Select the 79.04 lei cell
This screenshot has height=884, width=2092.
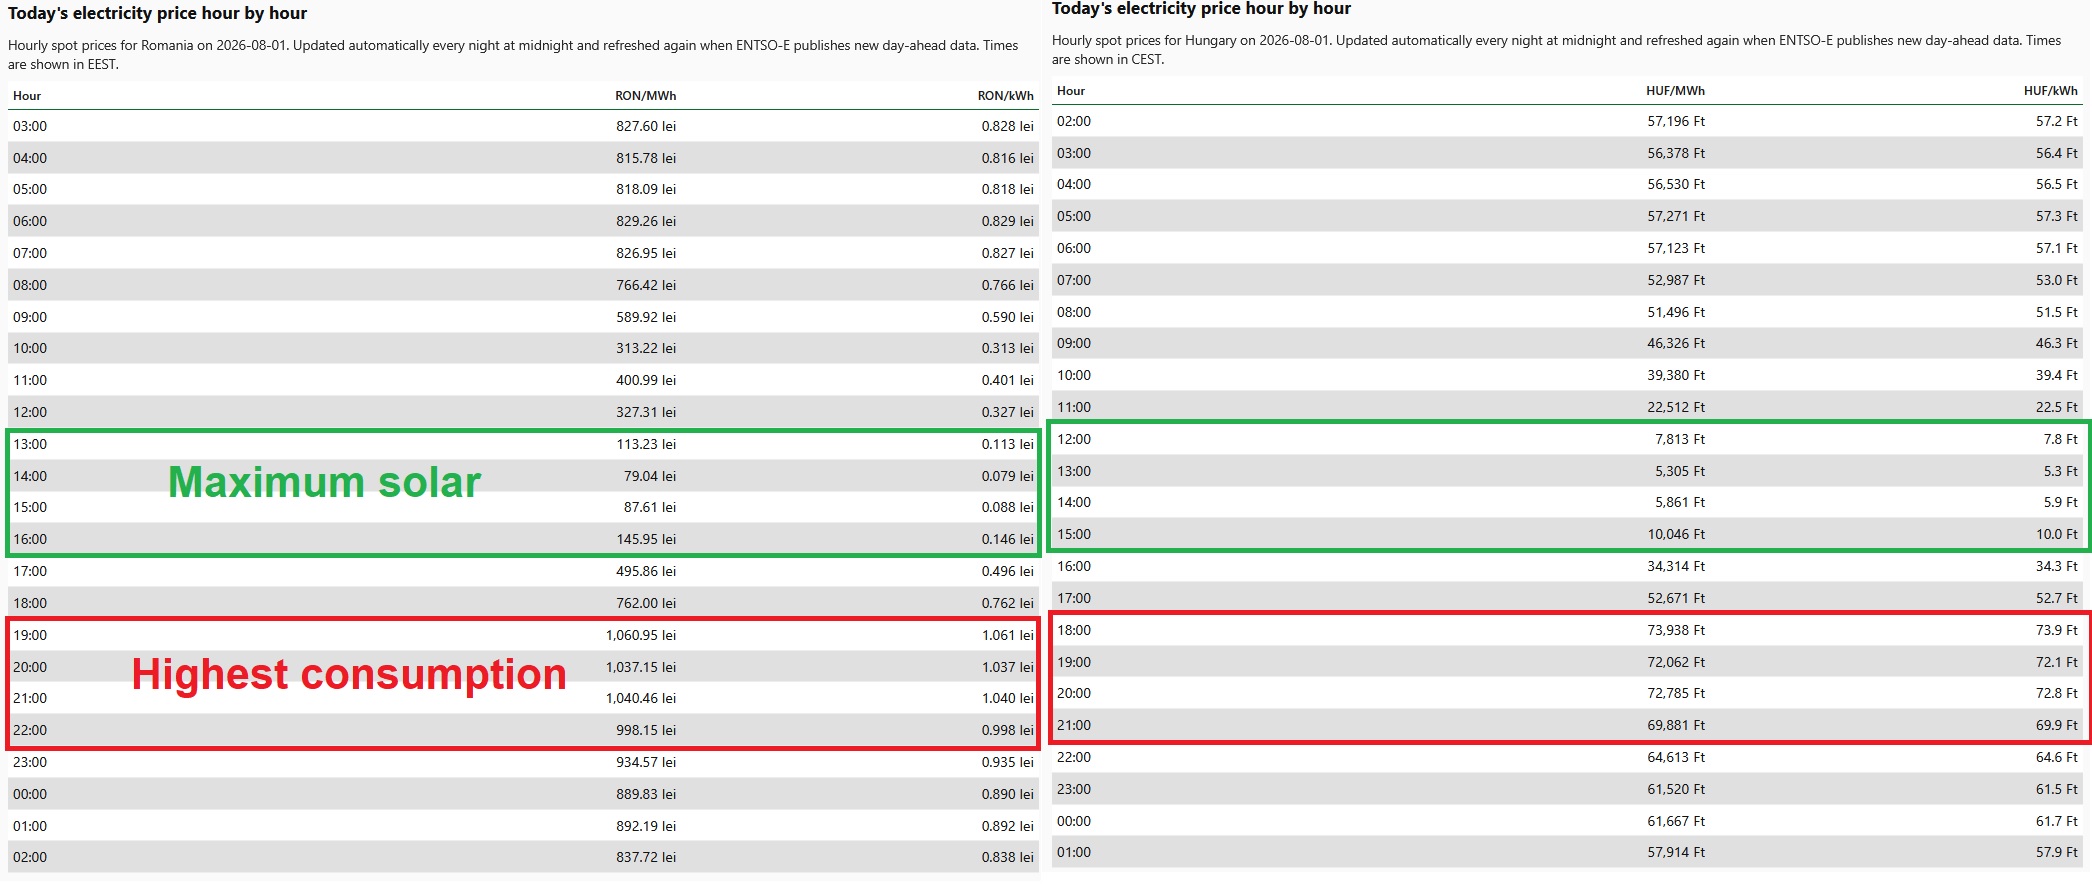(x=650, y=476)
